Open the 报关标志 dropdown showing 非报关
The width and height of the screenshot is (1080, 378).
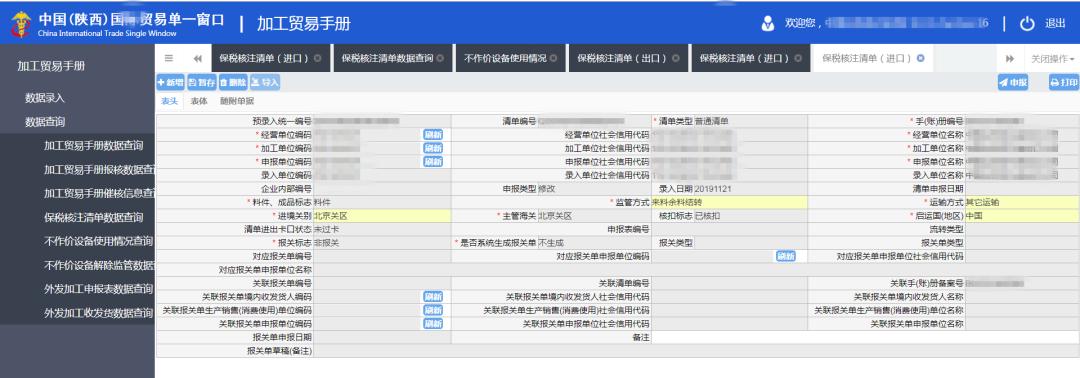click(x=382, y=243)
